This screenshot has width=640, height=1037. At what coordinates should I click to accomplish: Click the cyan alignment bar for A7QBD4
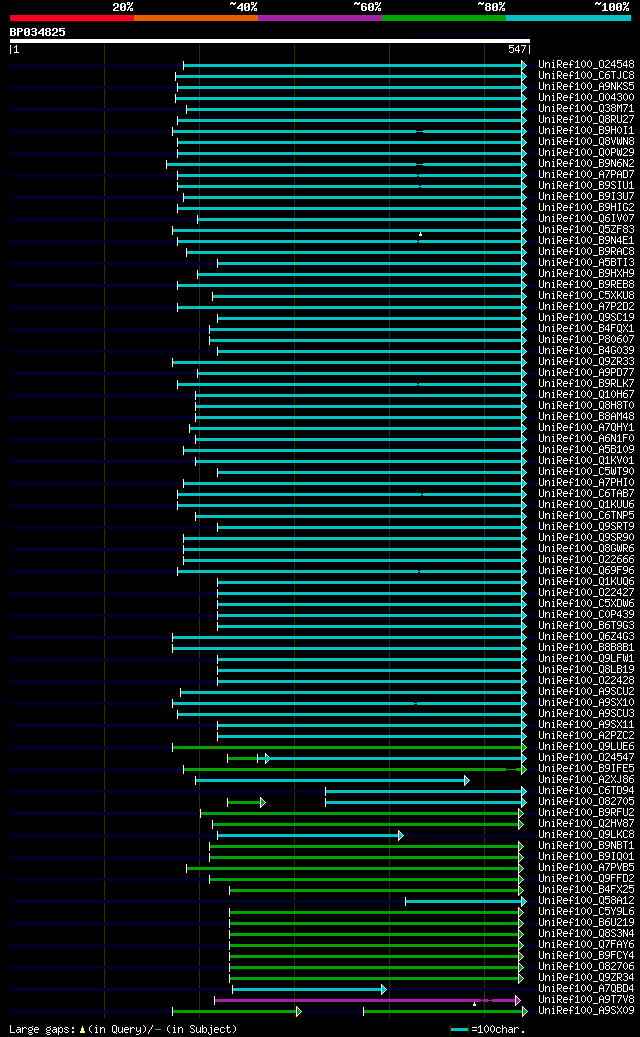[309, 989]
